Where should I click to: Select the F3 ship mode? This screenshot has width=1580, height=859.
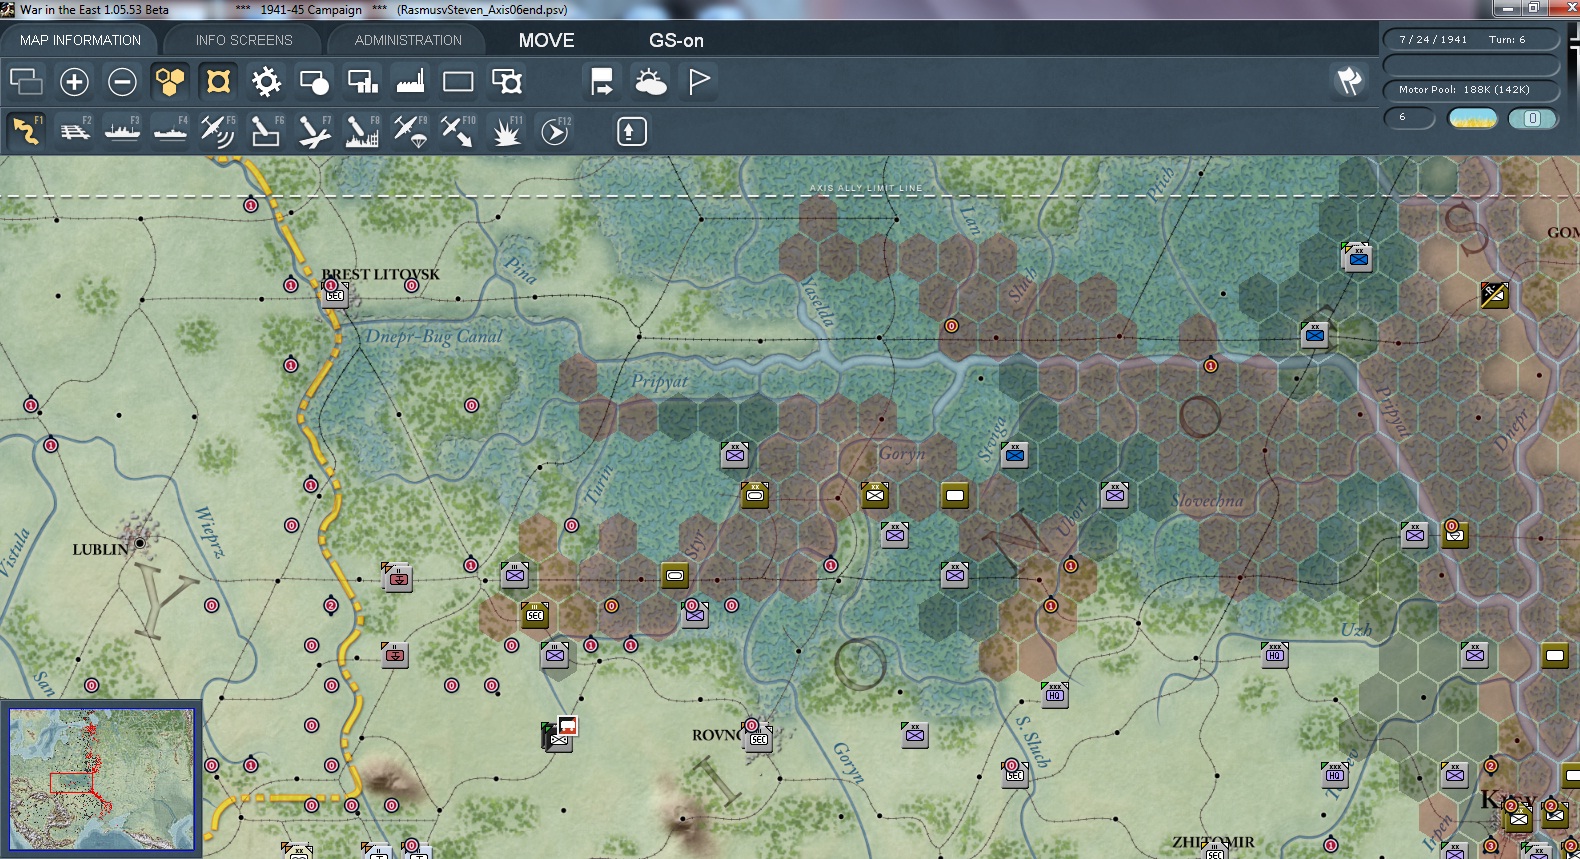[122, 131]
